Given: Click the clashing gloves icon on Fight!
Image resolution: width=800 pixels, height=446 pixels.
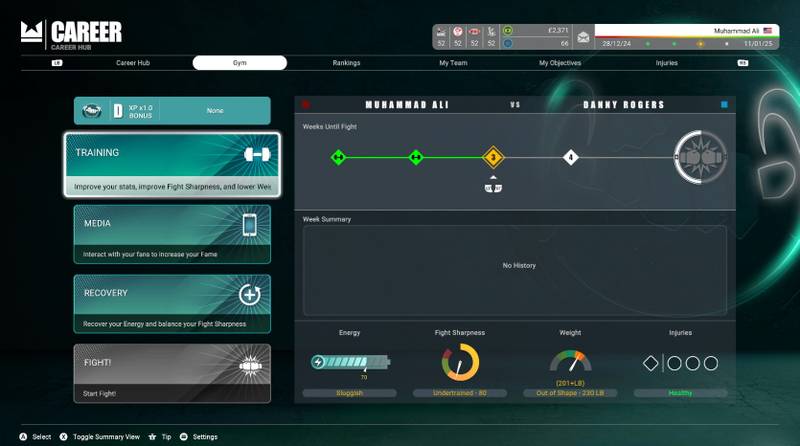Looking at the screenshot, I should tap(250, 365).
